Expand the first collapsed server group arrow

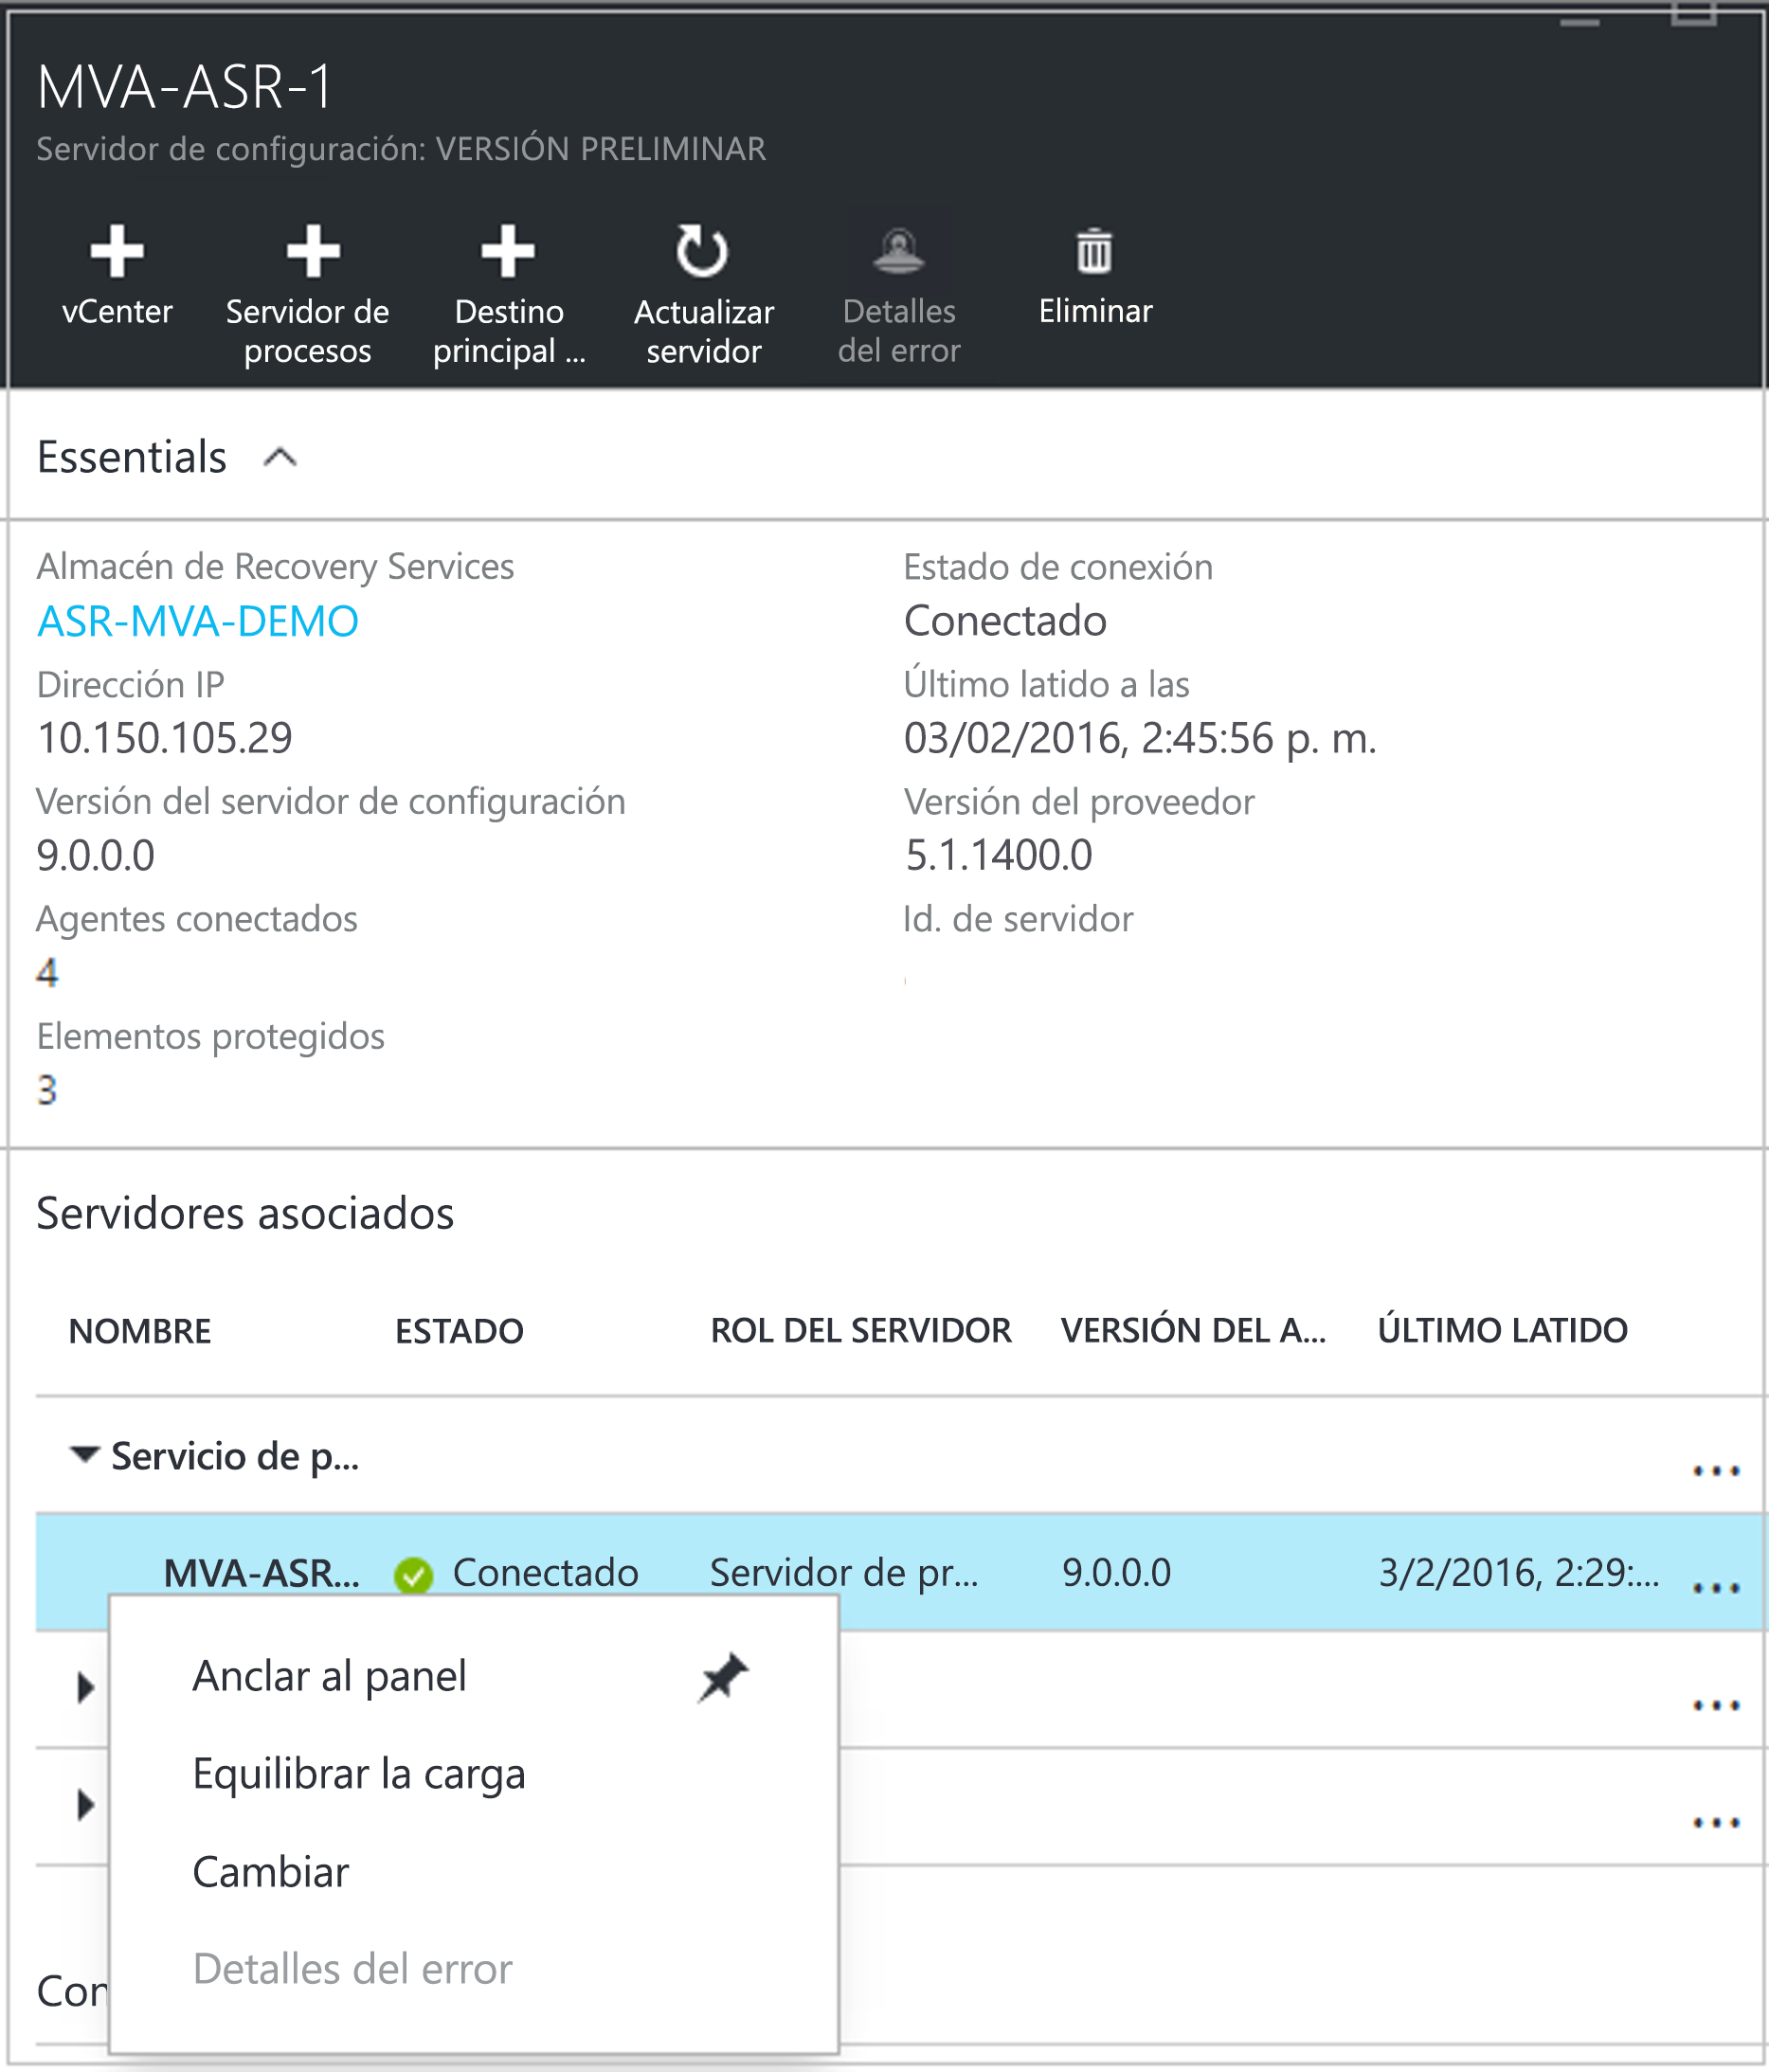click(x=86, y=1687)
